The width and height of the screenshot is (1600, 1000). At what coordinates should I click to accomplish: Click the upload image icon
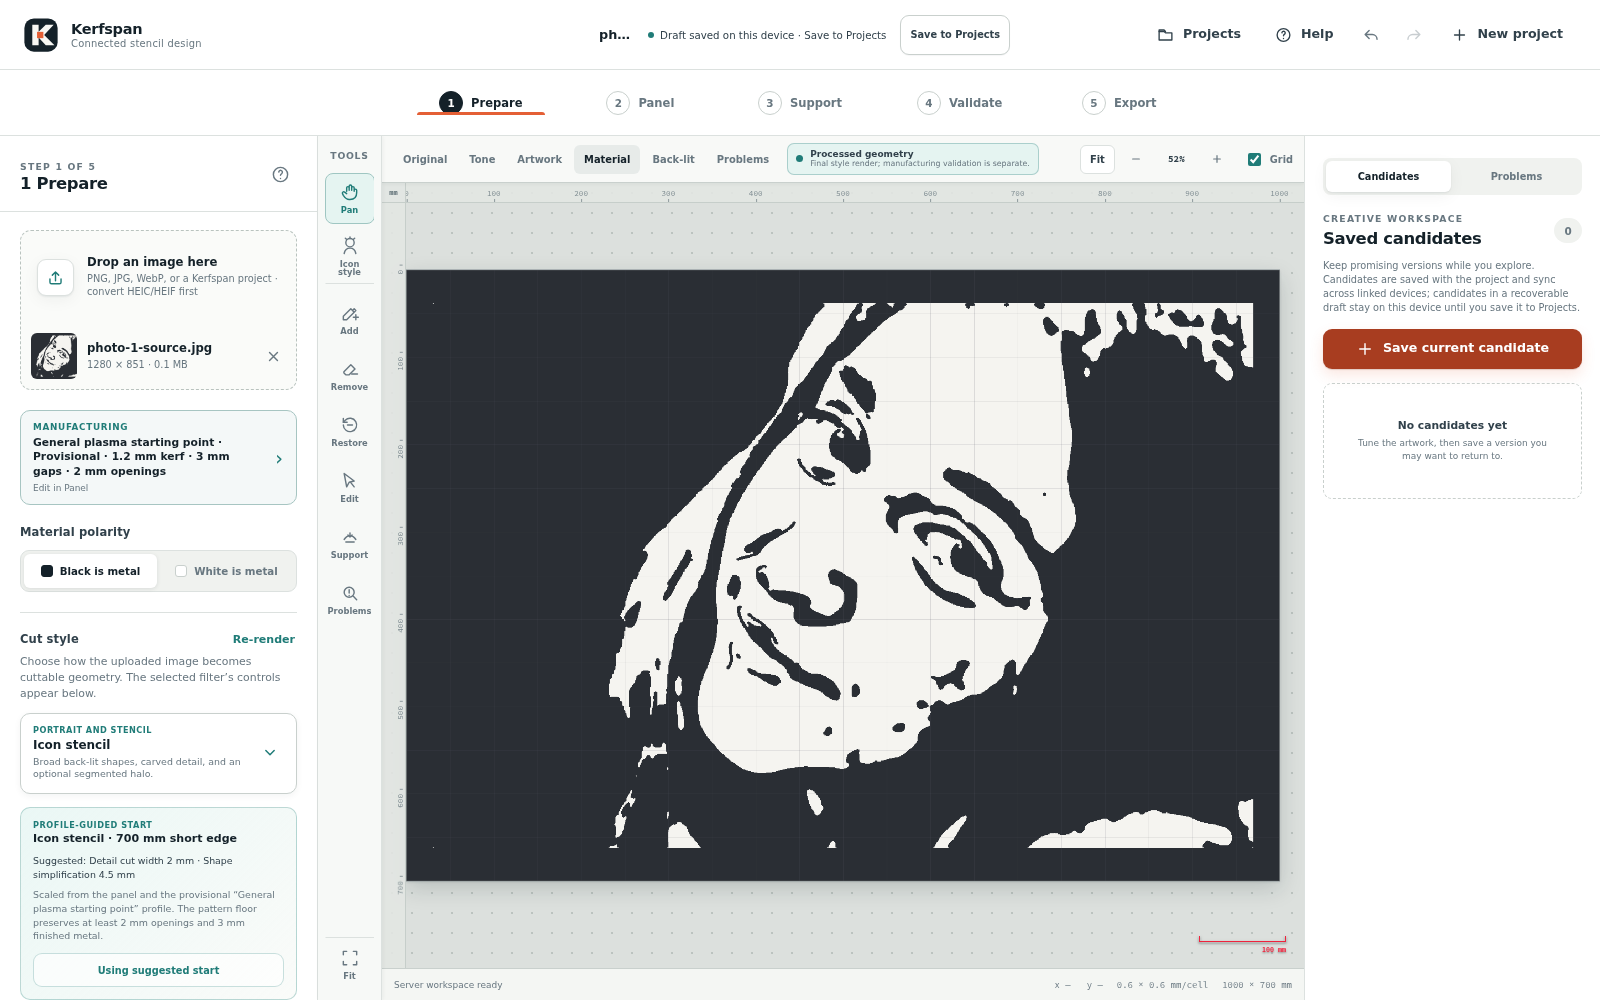coord(56,277)
